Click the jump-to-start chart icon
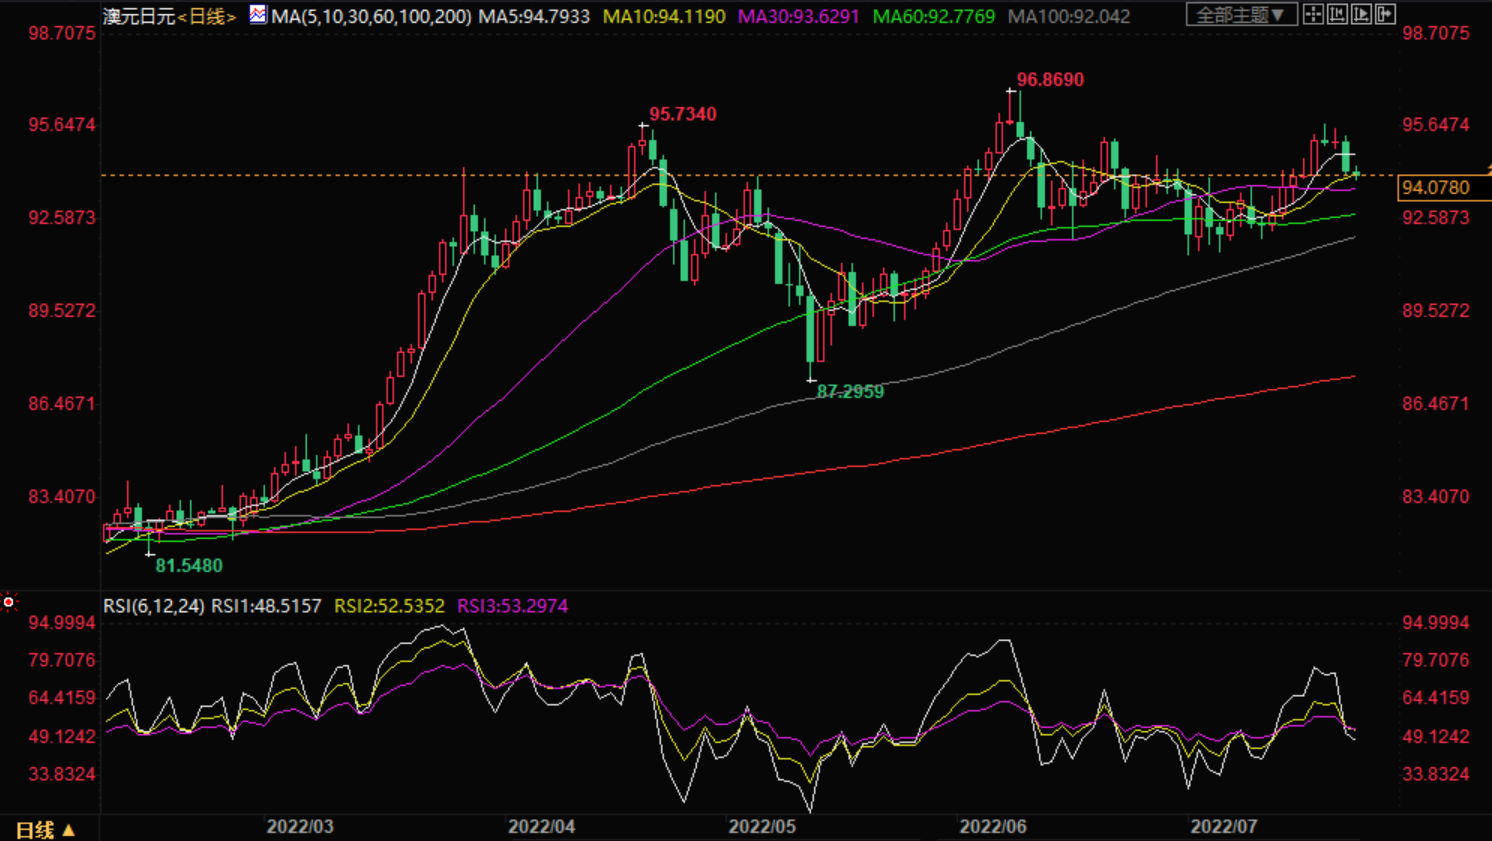 (x=1337, y=14)
